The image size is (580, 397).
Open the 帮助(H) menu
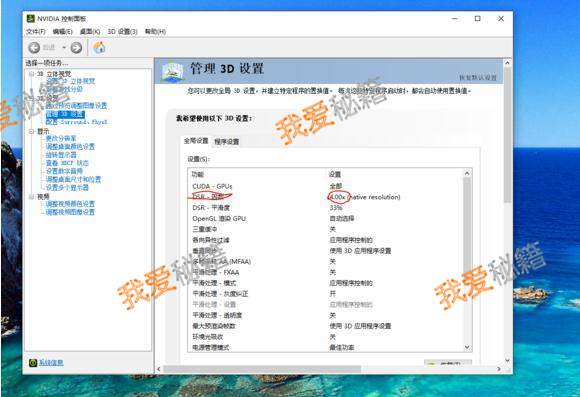pos(155,31)
